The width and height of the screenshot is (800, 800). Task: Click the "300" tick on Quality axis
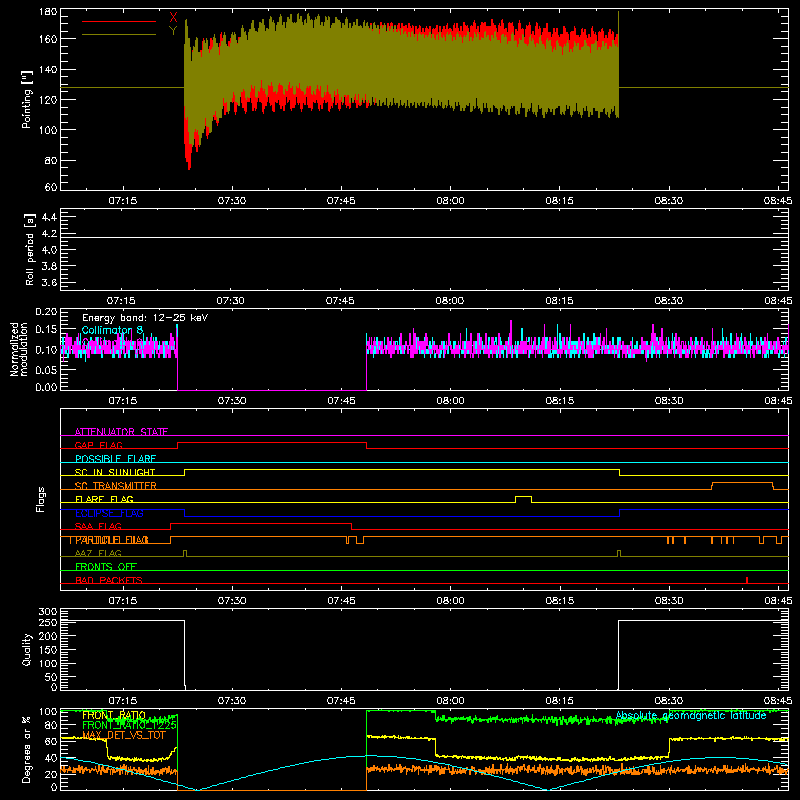tap(47, 612)
